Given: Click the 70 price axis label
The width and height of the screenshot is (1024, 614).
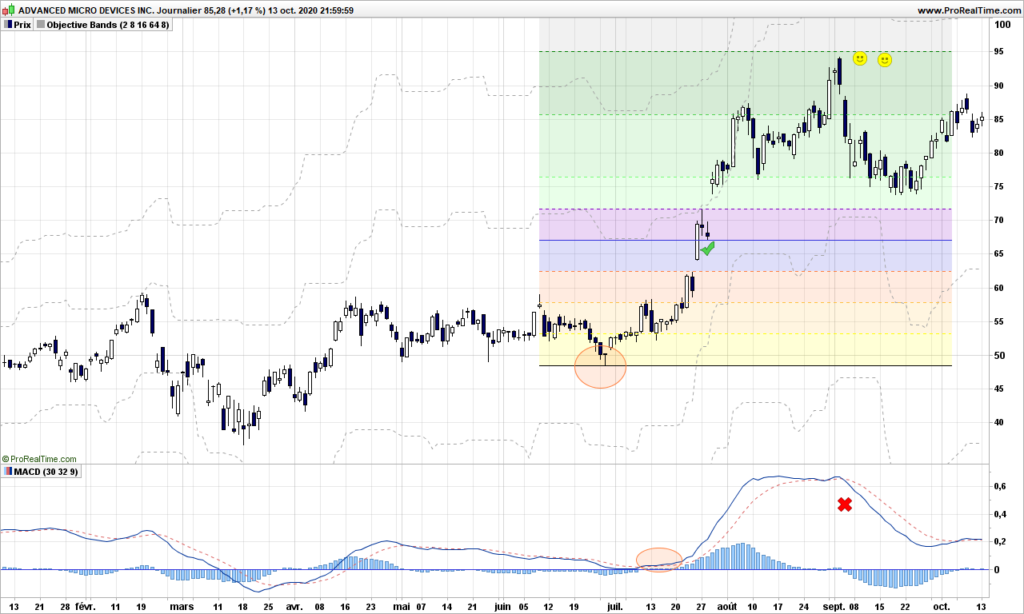Looking at the screenshot, I should pyautogui.click(x=999, y=220).
